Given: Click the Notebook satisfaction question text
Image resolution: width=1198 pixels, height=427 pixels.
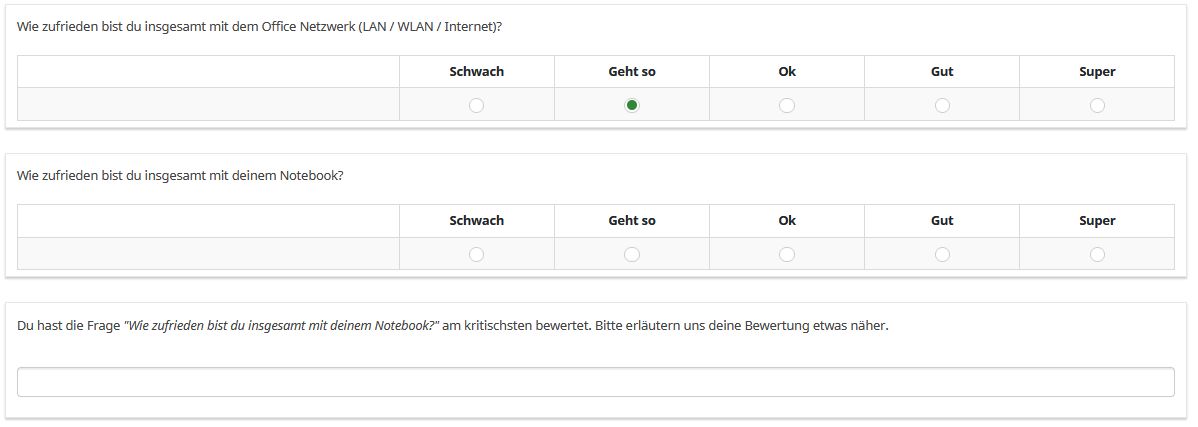Looking at the screenshot, I should tap(181, 175).
